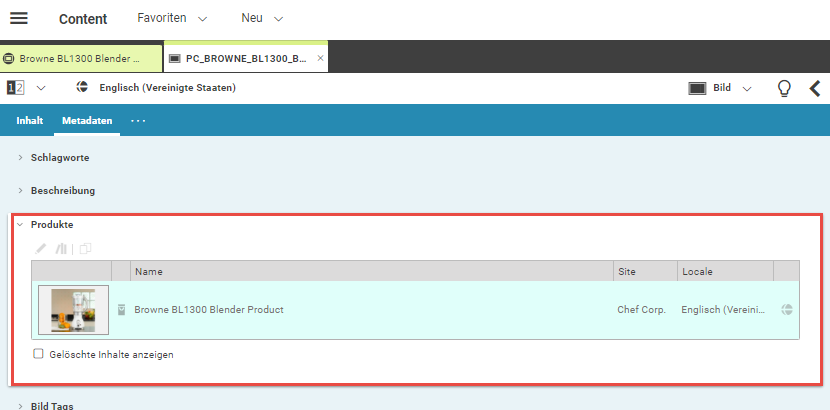The width and height of the screenshot is (830, 410).
Task: Click the library icon in Produkte toolbar
Action: 62,248
